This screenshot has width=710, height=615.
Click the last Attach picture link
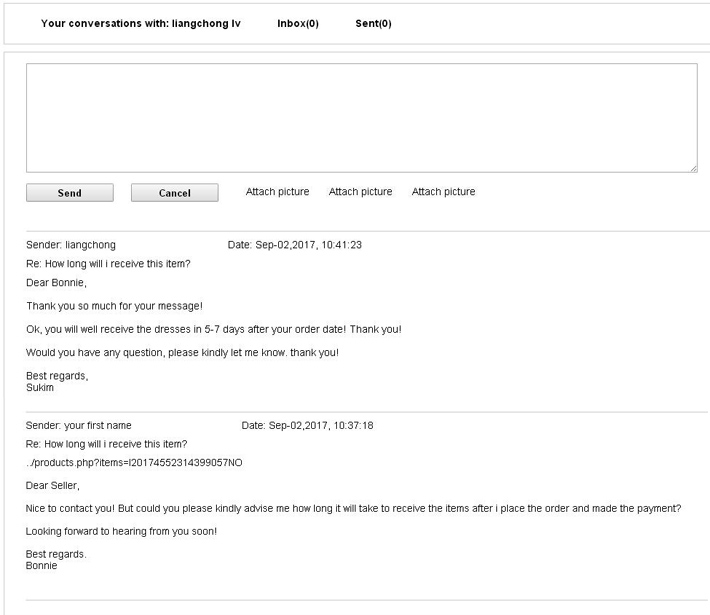[x=443, y=192]
